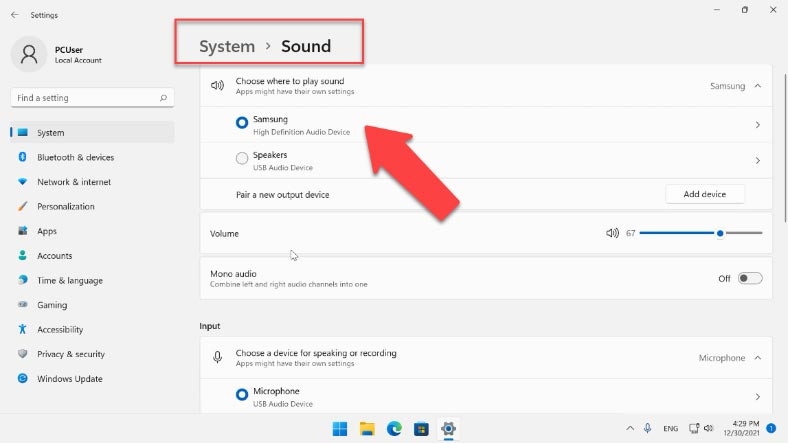Viewport: 788px width, 443px height.
Task: Collapse the Choose where to play sound section
Action: pyautogui.click(x=757, y=86)
